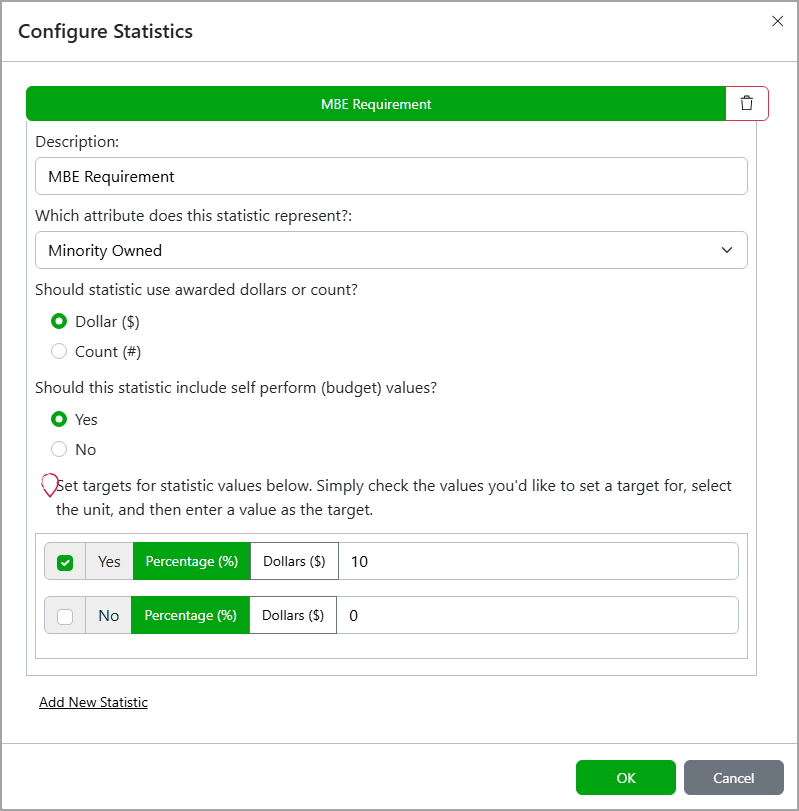Click the Description text field

click(x=391, y=176)
